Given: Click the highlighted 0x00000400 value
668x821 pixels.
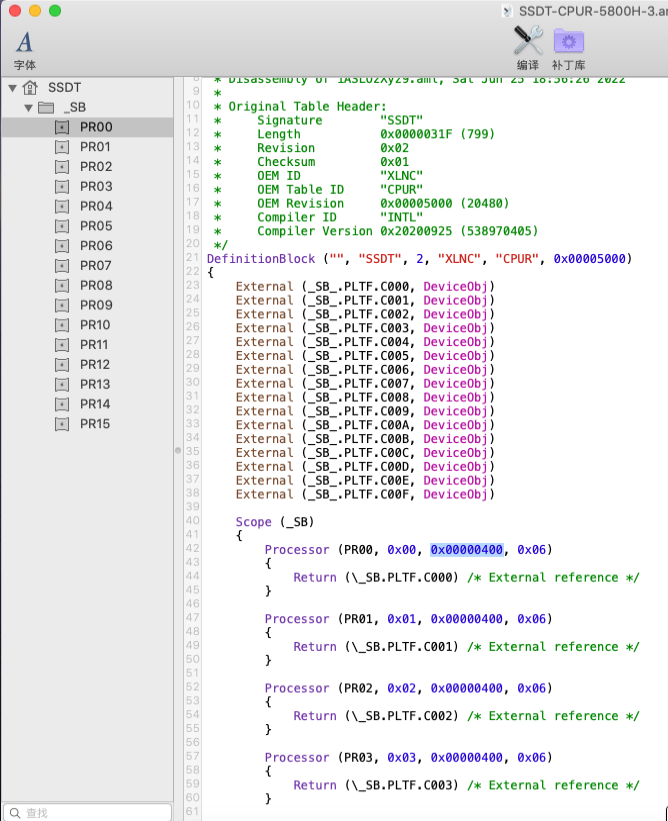Looking at the screenshot, I should (468, 549).
